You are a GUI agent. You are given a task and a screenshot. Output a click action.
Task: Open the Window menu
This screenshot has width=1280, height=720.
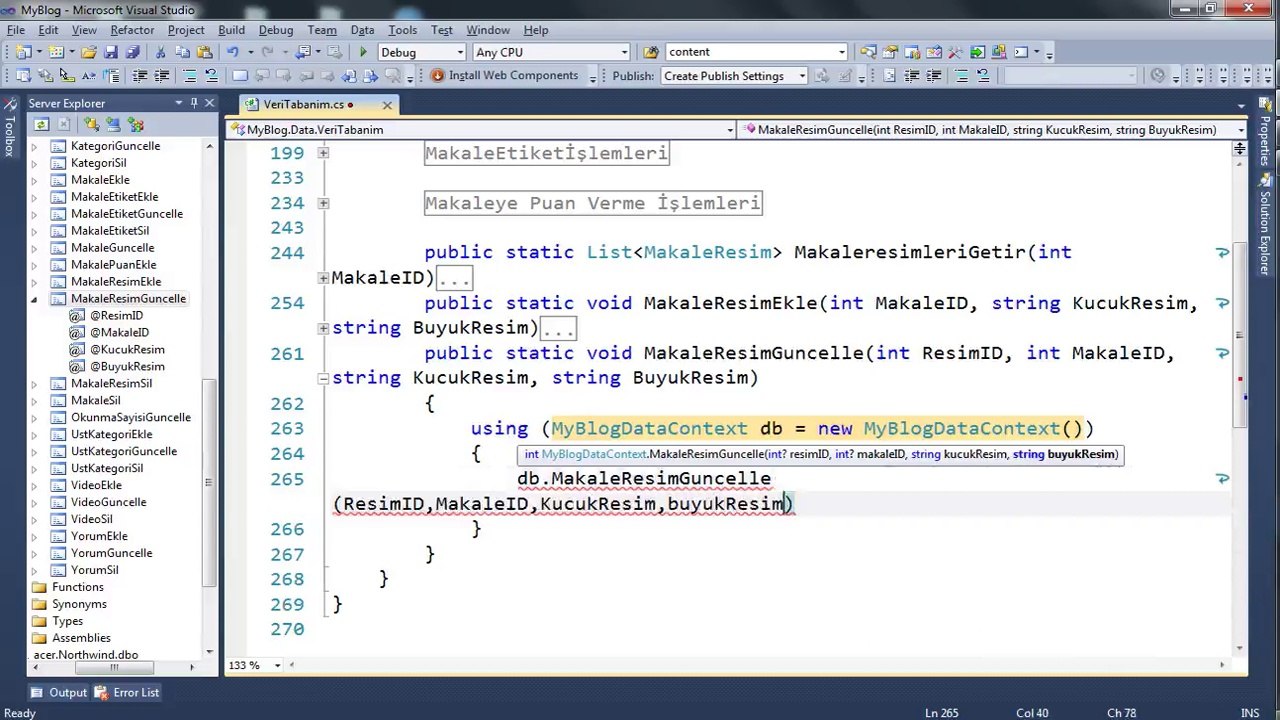click(x=488, y=30)
